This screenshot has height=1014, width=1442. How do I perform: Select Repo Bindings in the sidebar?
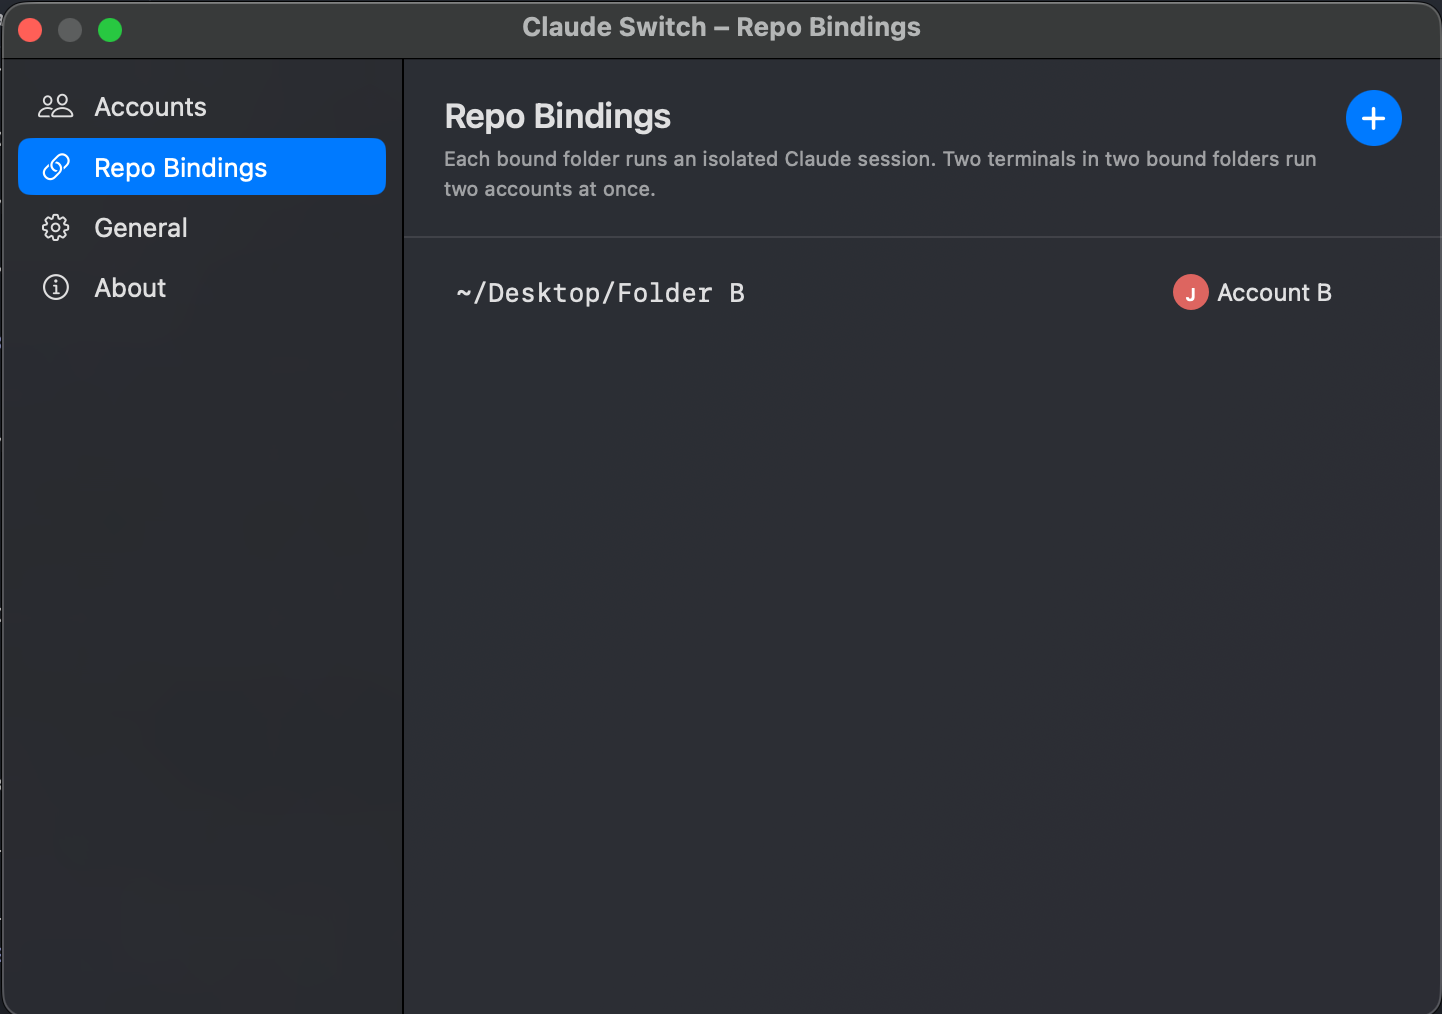(x=202, y=167)
